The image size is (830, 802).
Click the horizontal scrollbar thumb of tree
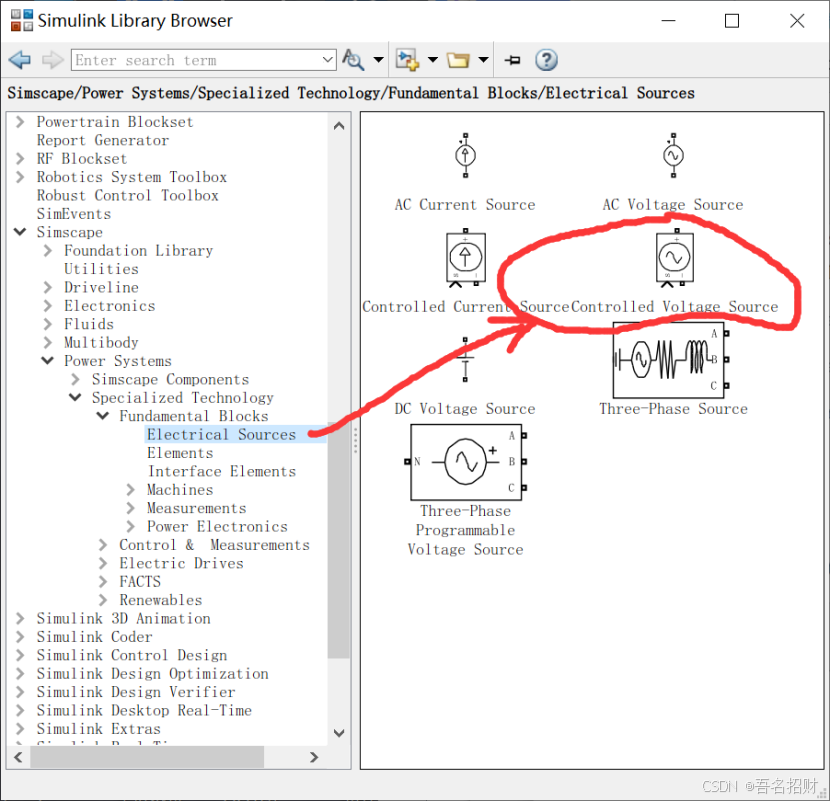[147, 757]
